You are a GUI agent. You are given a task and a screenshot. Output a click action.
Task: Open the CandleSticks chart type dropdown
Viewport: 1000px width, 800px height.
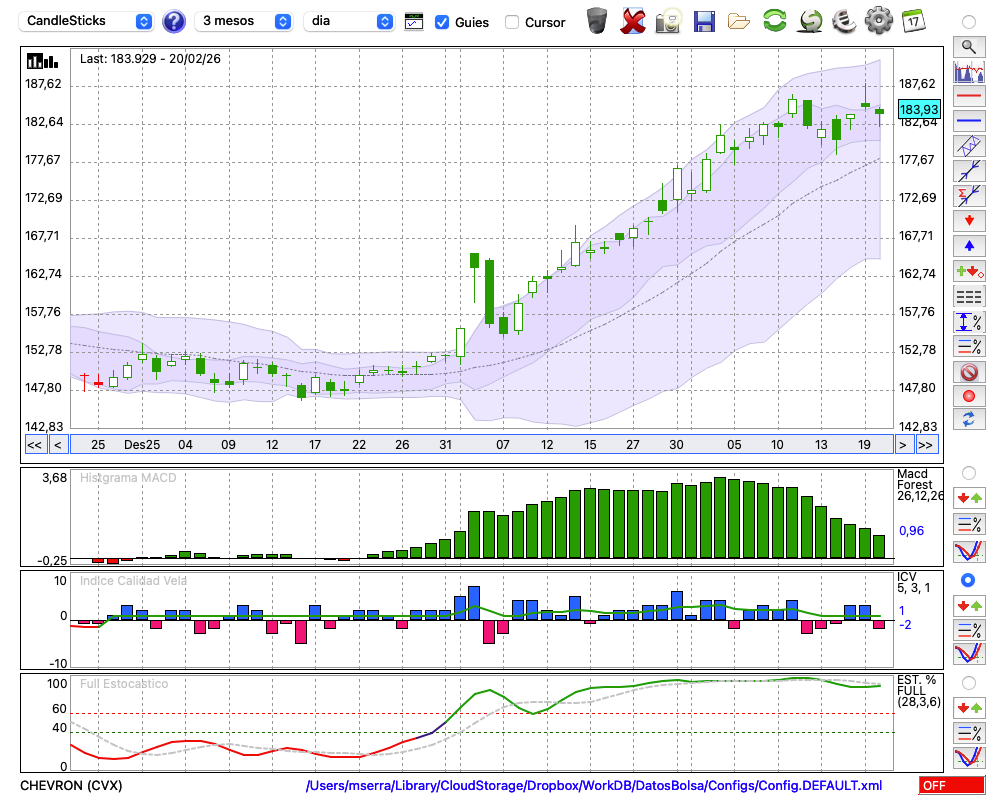click(x=89, y=21)
